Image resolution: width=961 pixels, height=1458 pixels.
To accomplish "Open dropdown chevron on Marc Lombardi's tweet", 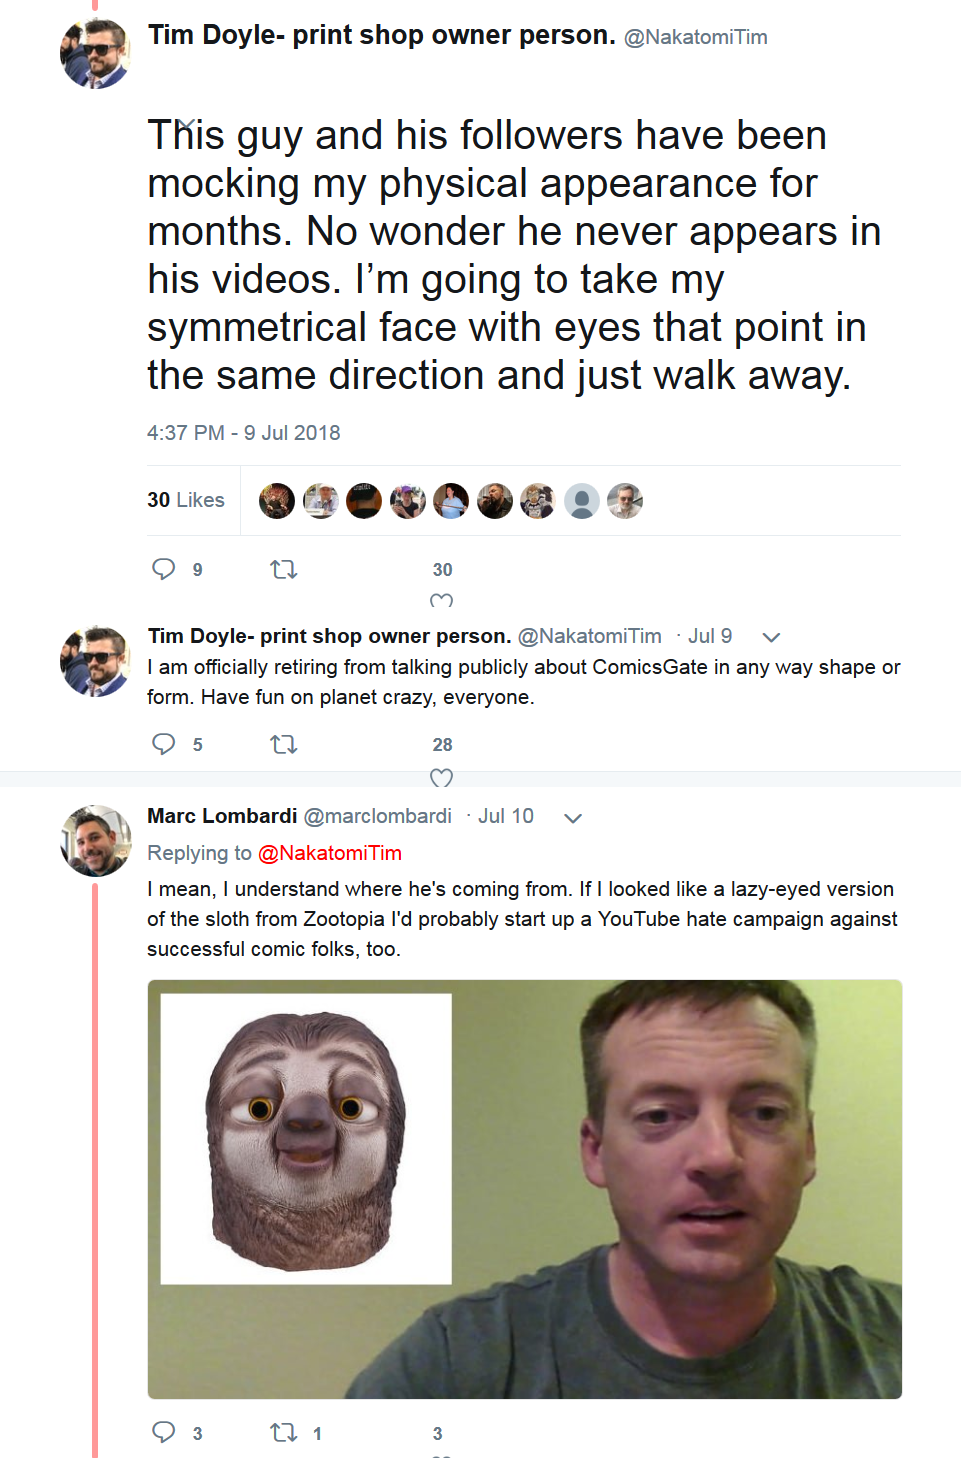I will pyautogui.click(x=573, y=818).
